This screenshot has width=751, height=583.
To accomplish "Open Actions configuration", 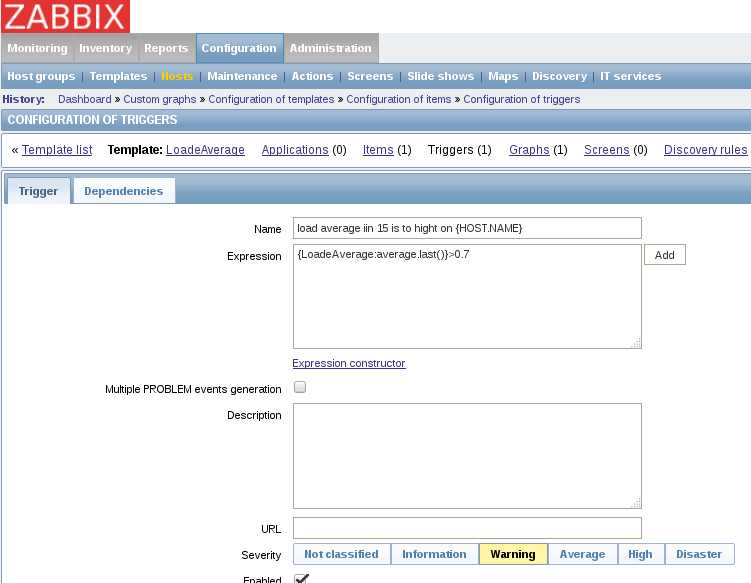I will [x=312, y=76].
